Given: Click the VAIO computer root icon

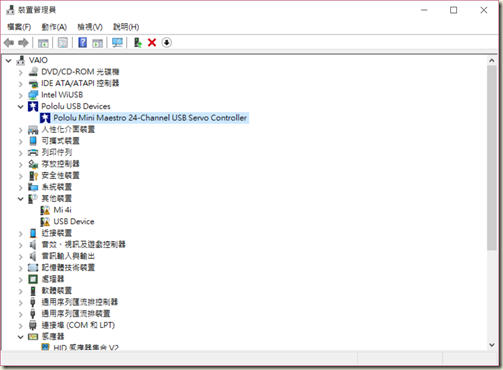Looking at the screenshot, I should tap(21, 60).
